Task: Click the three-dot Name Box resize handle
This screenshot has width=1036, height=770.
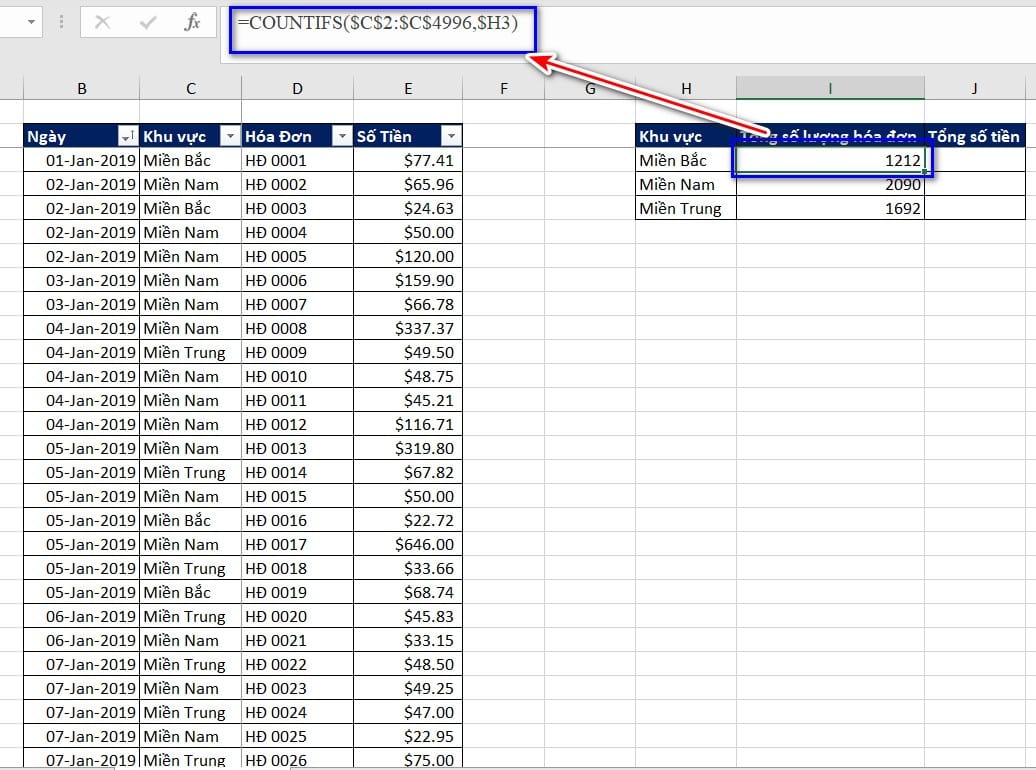Action: [x=62, y=22]
